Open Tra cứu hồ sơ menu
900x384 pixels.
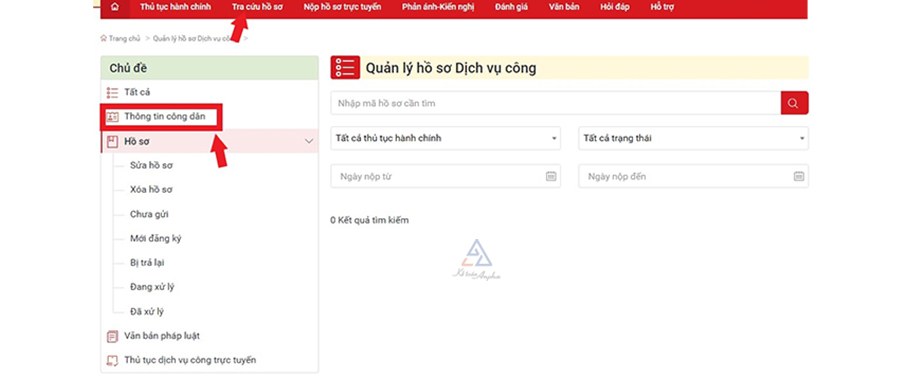tap(257, 7)
